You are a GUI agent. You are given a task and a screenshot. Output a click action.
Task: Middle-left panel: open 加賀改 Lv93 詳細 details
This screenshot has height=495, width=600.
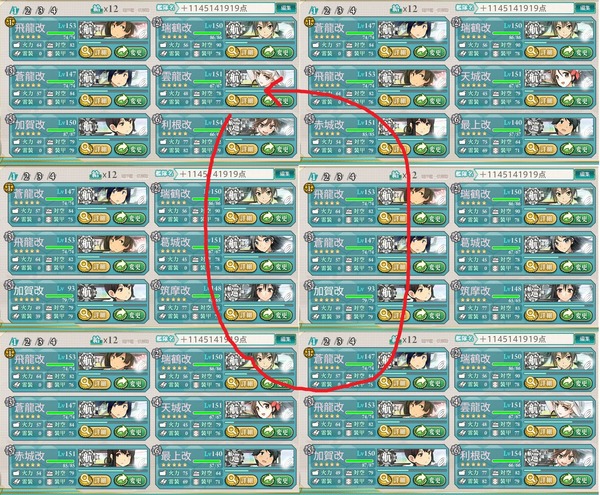[94, 314]
